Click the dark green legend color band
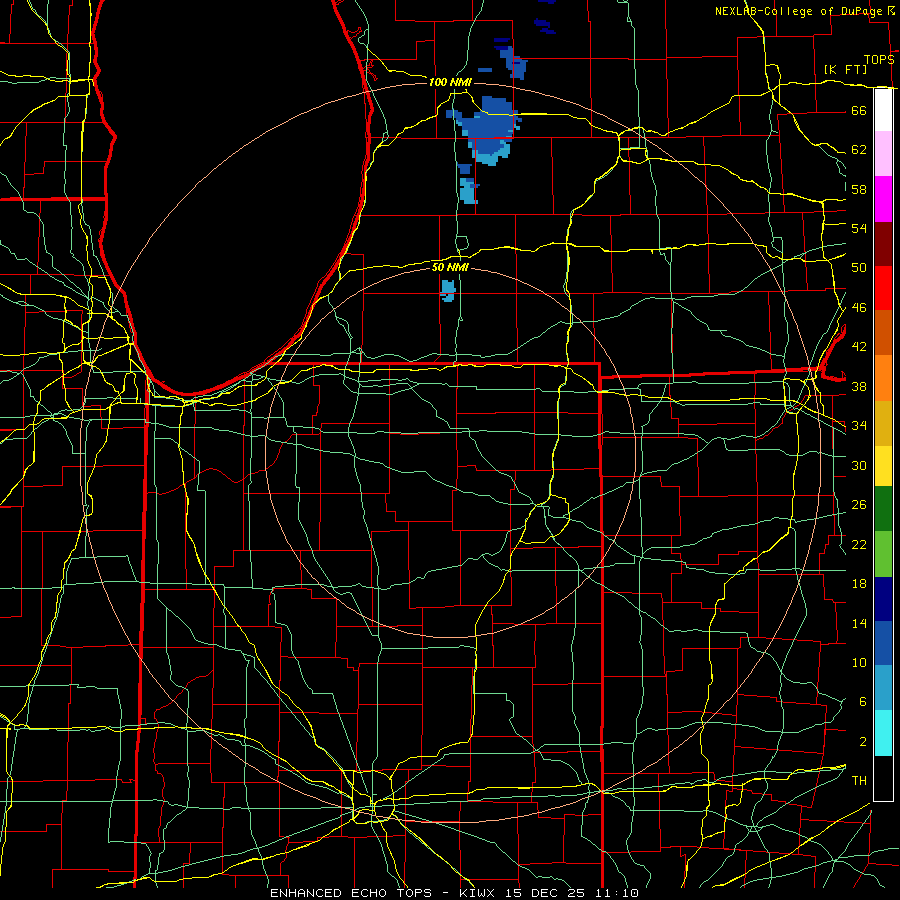The height and width of the screenshot is (900, 900). pyautogui.click(x=883, y=509)
